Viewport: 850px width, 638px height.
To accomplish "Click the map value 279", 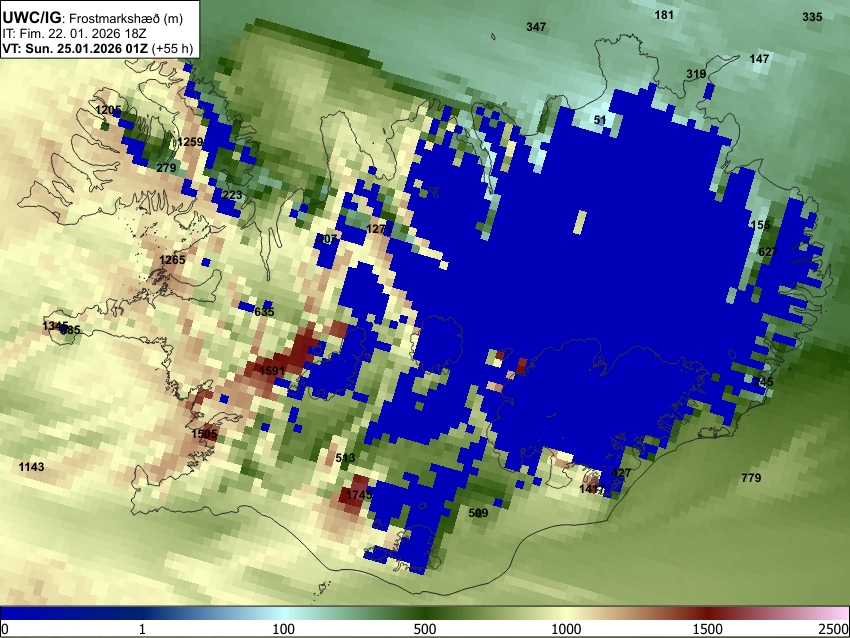I will click(x=166, y=167).
